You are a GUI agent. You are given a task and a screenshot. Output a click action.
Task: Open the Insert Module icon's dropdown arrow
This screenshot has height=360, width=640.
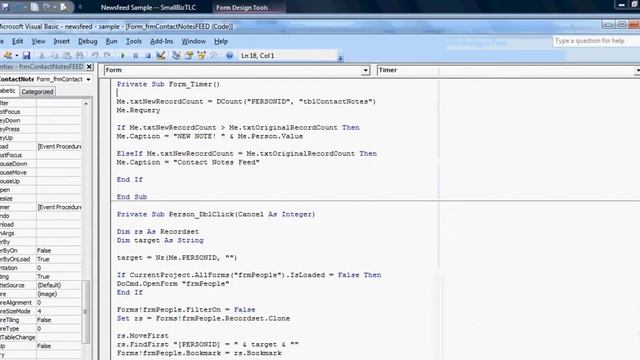point(17,56)
